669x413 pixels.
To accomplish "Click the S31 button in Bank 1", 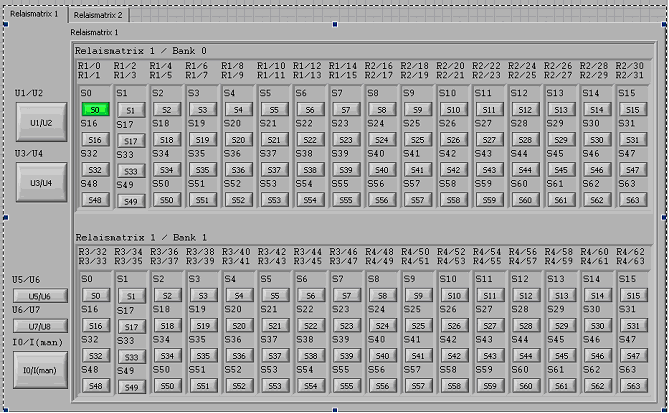I will pyautogui.click(x=634, y=326).
